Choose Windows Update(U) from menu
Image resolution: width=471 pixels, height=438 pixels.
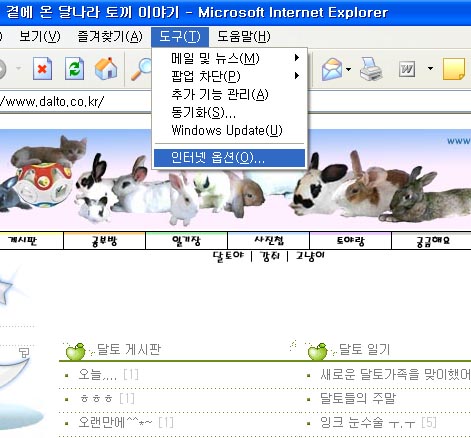click(x=229, y=130)
